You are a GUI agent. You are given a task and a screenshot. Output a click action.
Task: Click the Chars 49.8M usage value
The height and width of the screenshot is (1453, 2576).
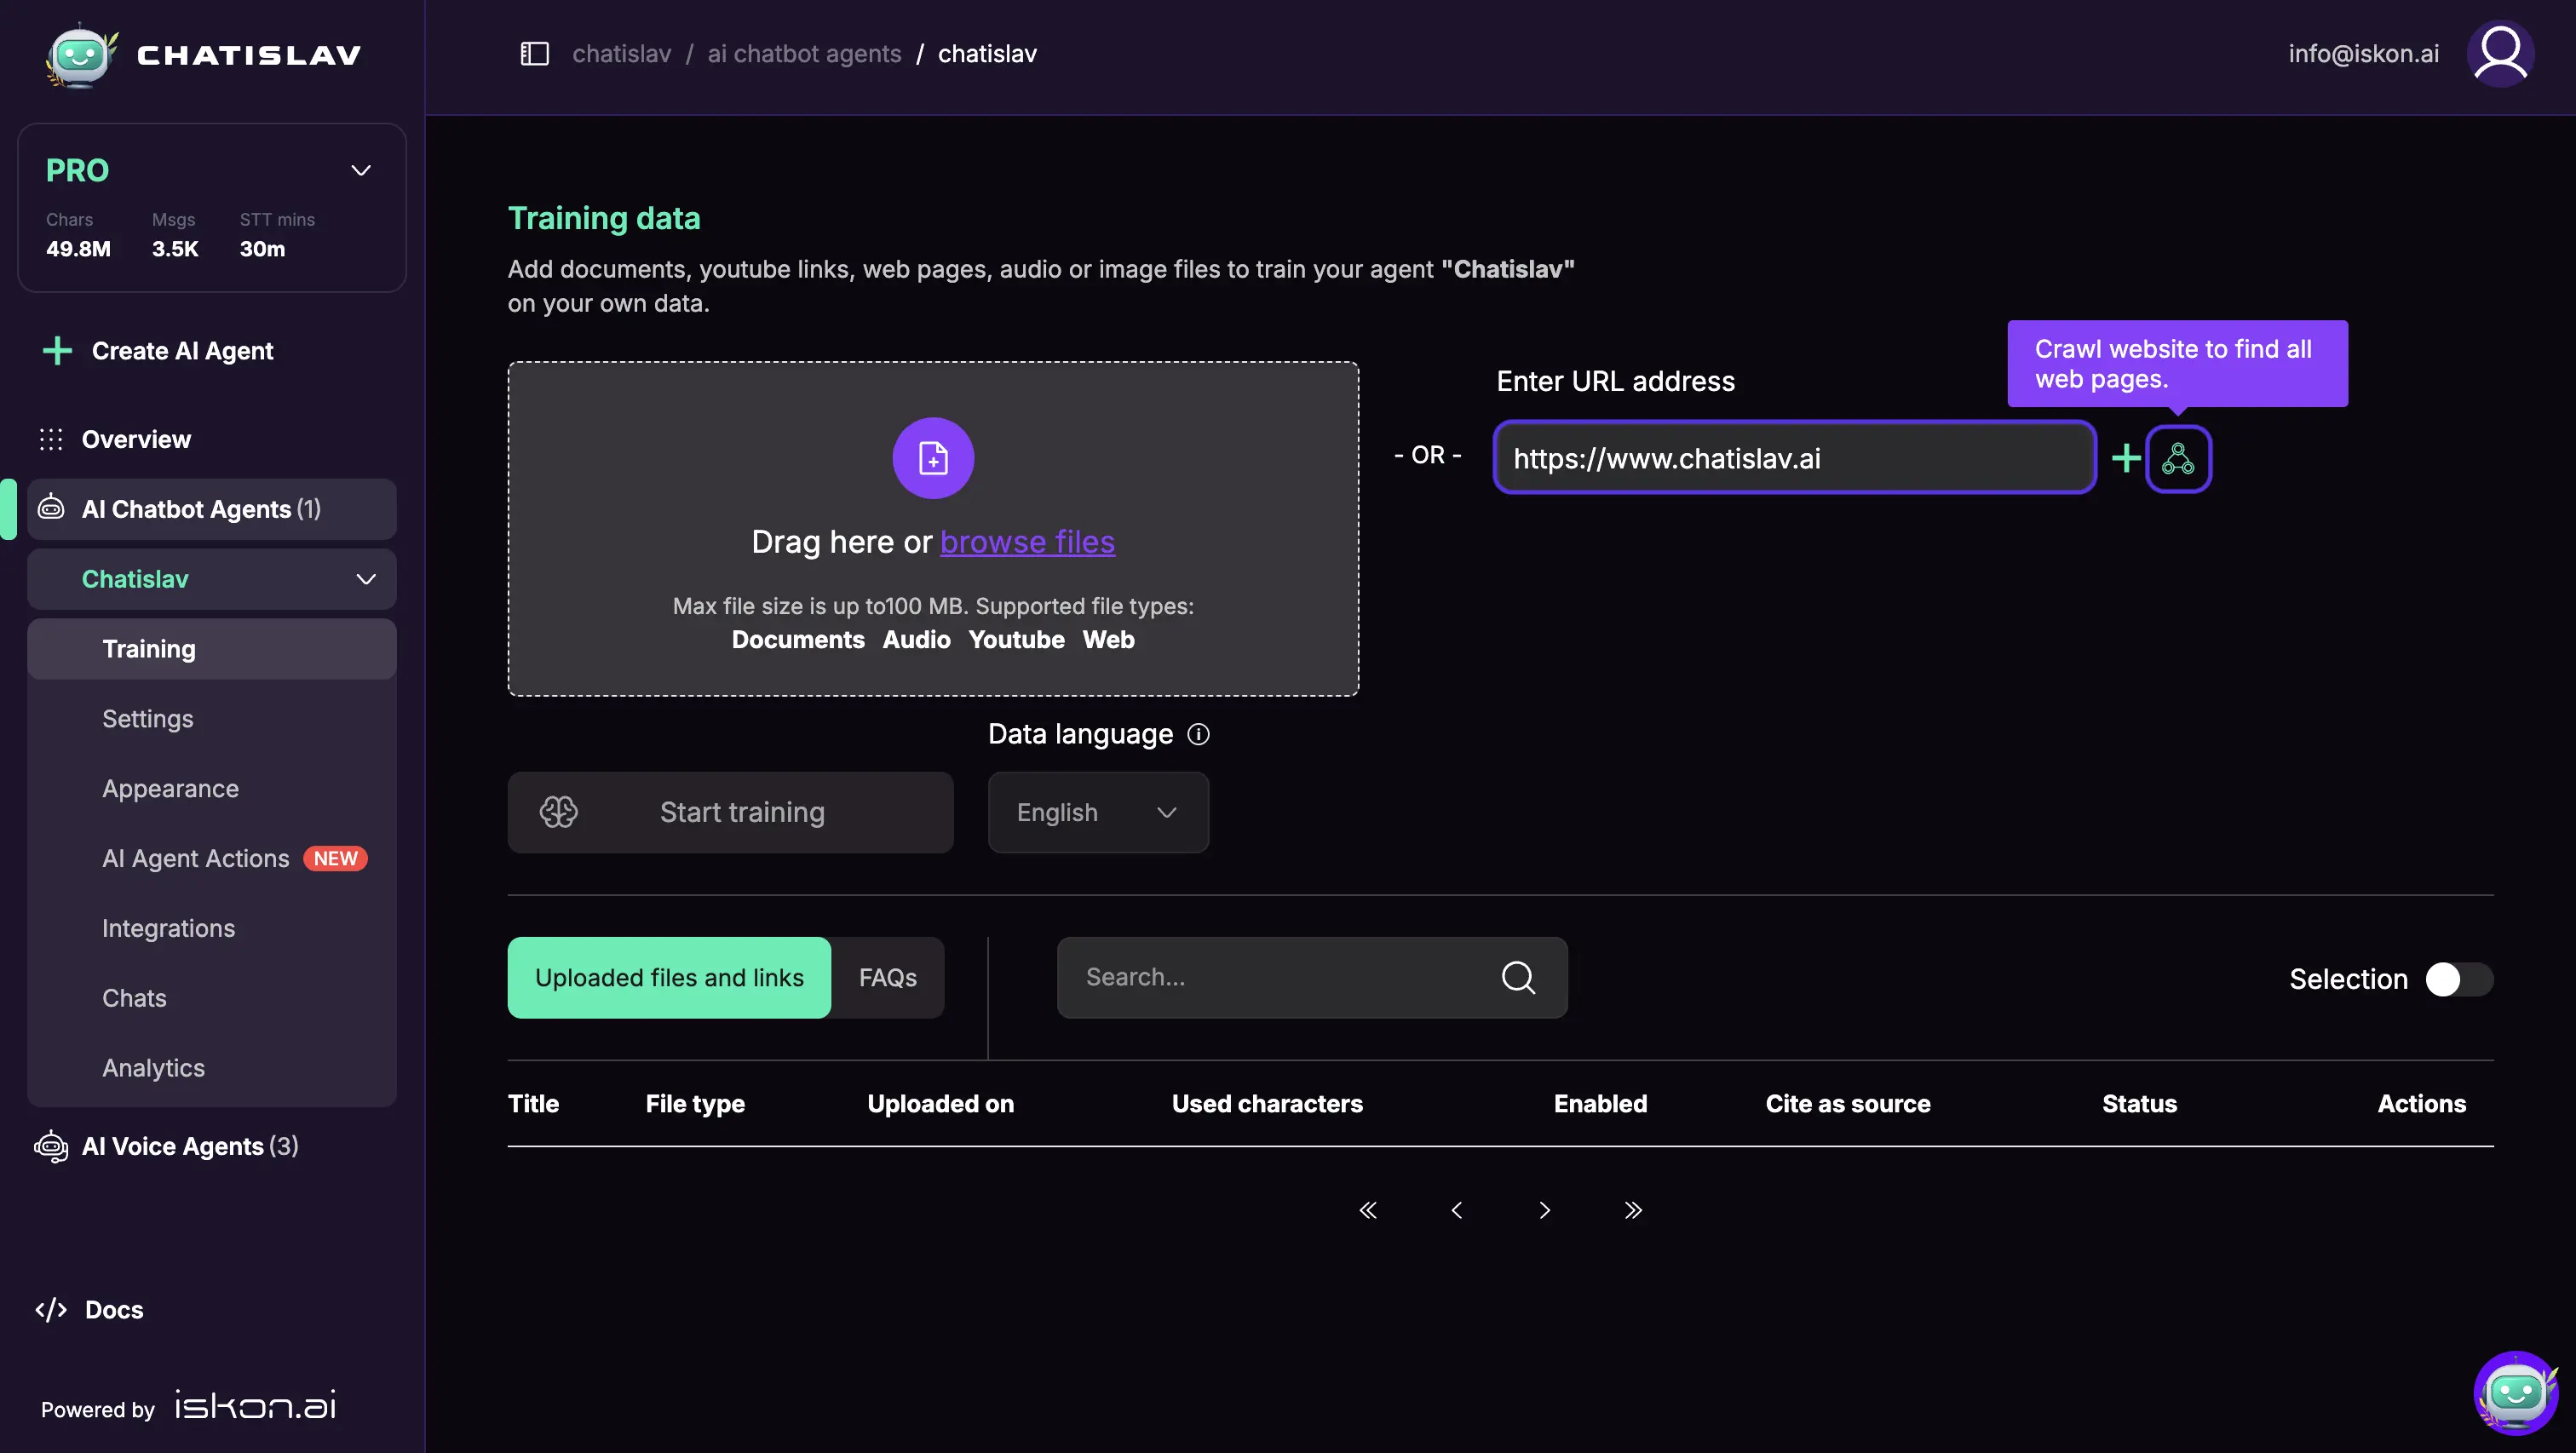78,249
